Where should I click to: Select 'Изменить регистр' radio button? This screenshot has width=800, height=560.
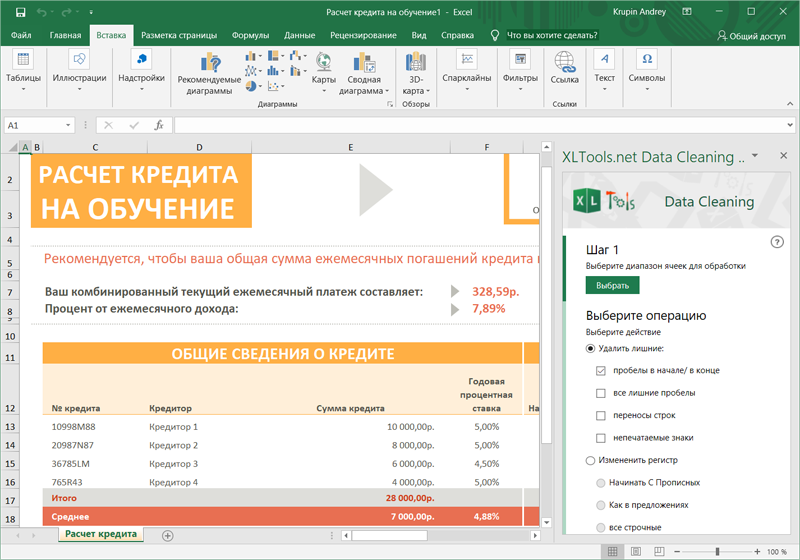tap(591, 460)
